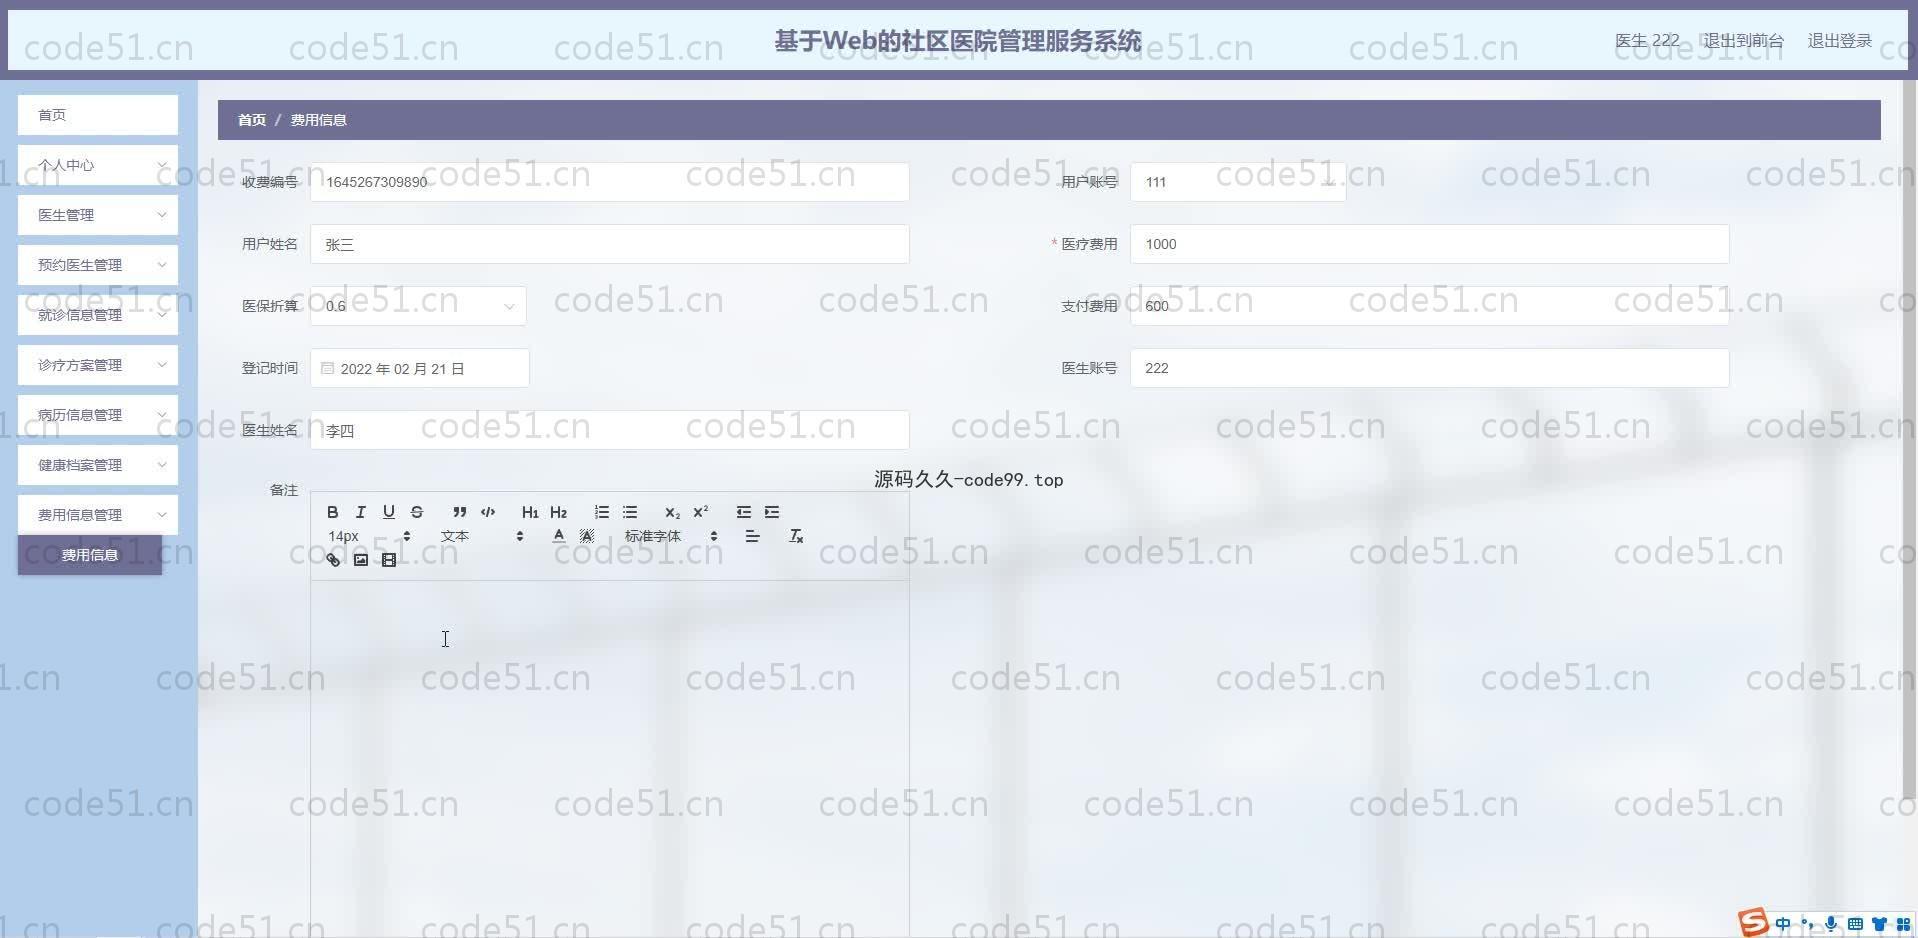Screen dimensions: 1918x938
Task: Increase the text indent
Action: tap(772, 512)
